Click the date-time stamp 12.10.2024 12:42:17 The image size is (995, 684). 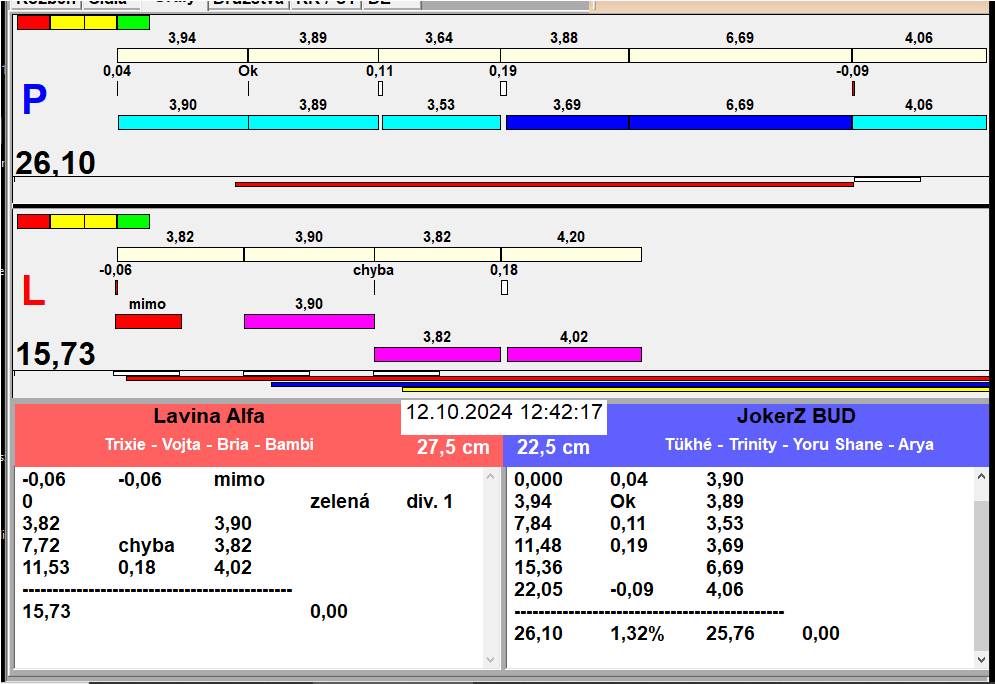click(x=504, y=412)
